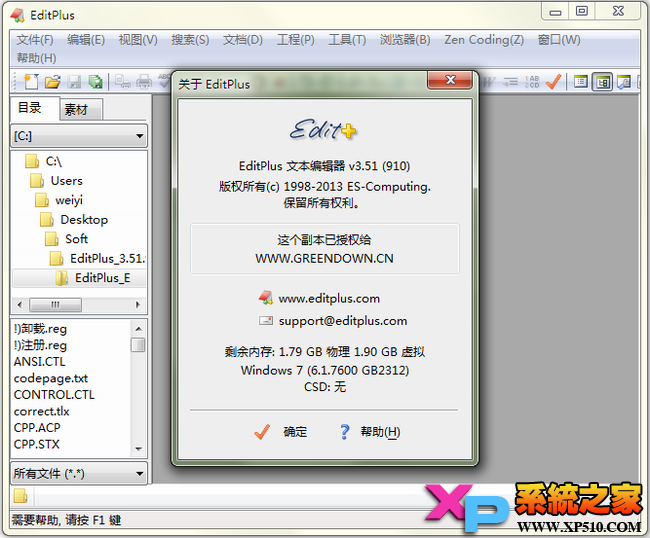Click the folder icon in bottom bar
650x538 pixels.
click(20, 496)
